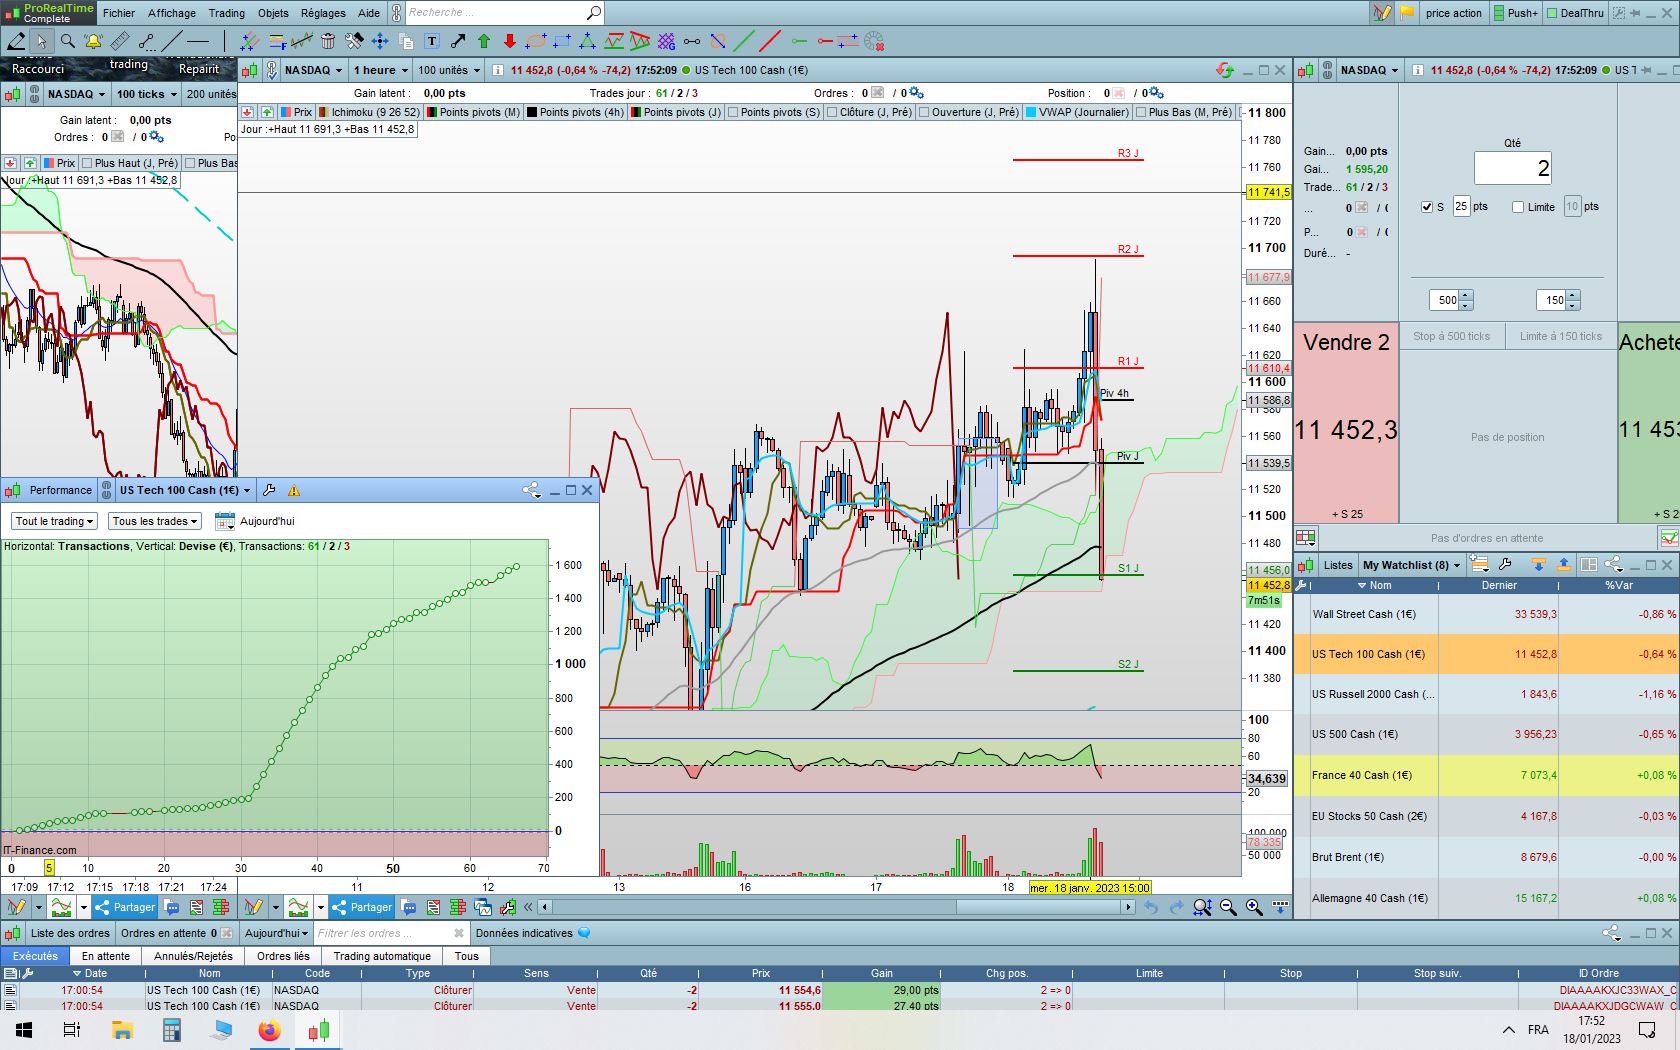Select the ruler measurement tool
This screenshot has height=1050, width=1680.
[120, 41]
